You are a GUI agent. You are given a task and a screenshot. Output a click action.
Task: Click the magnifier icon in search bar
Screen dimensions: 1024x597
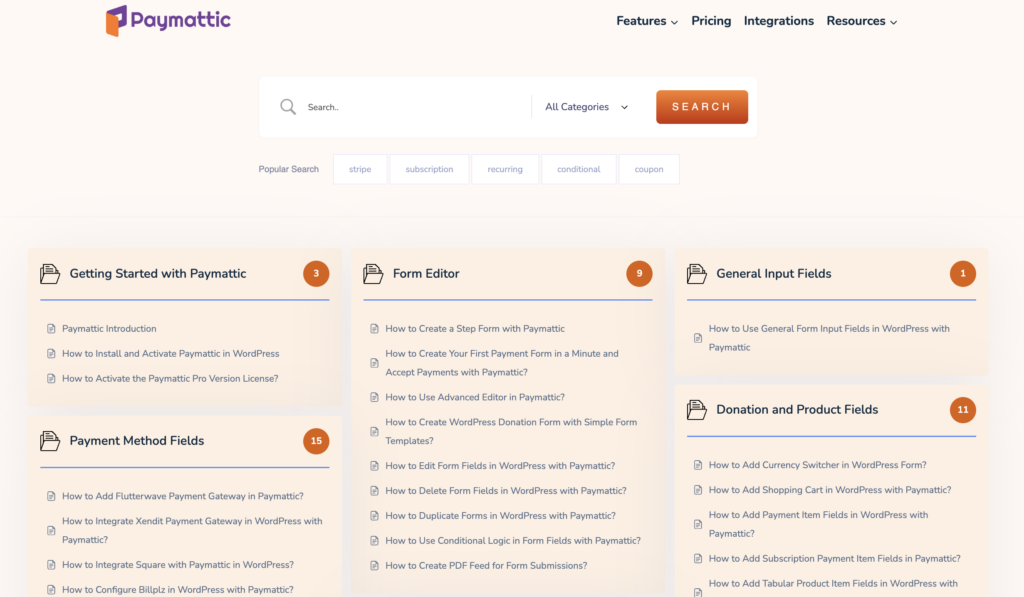coord(288,107)
